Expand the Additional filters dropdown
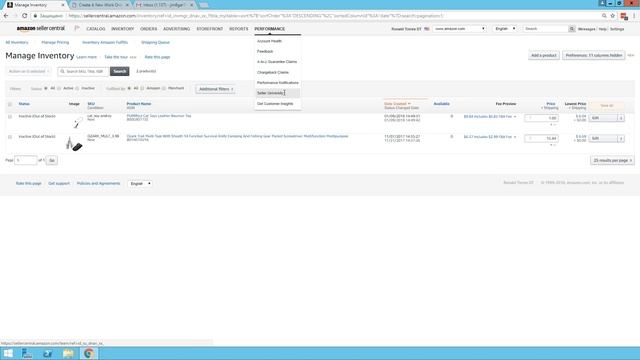 [x=216, y=89]
